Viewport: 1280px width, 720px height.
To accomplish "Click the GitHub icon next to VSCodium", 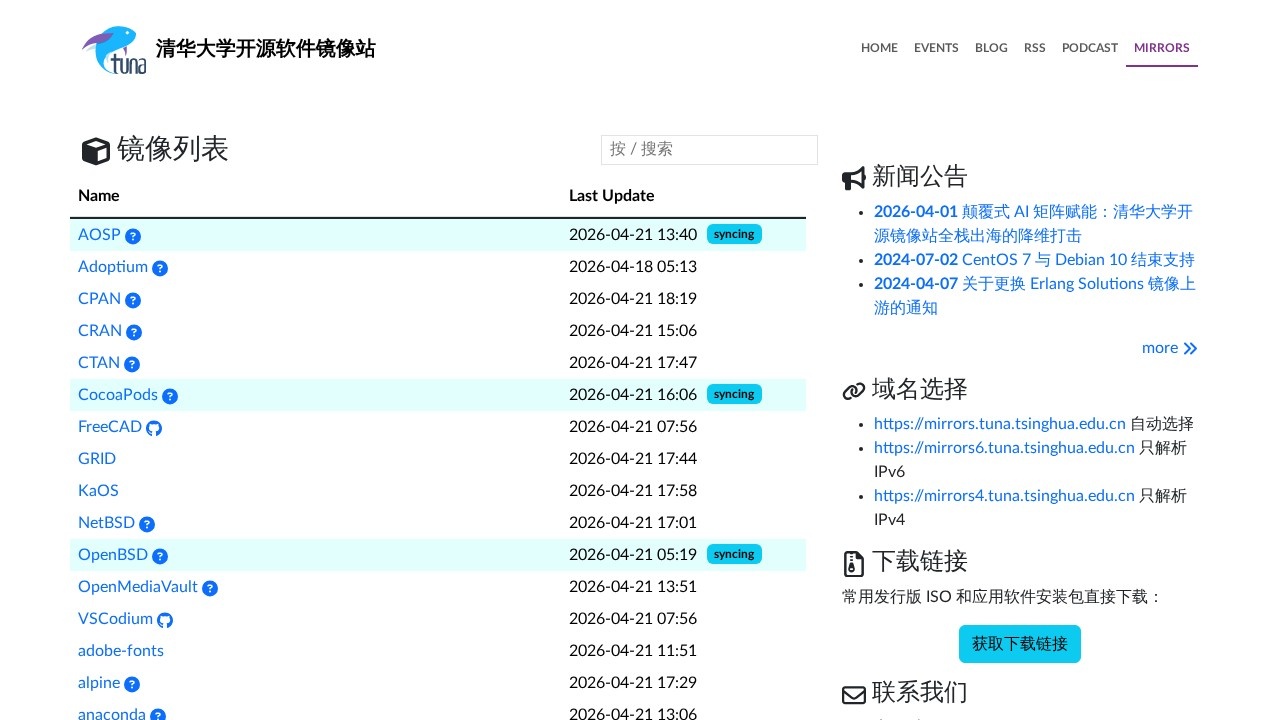I will click(165, 620).
